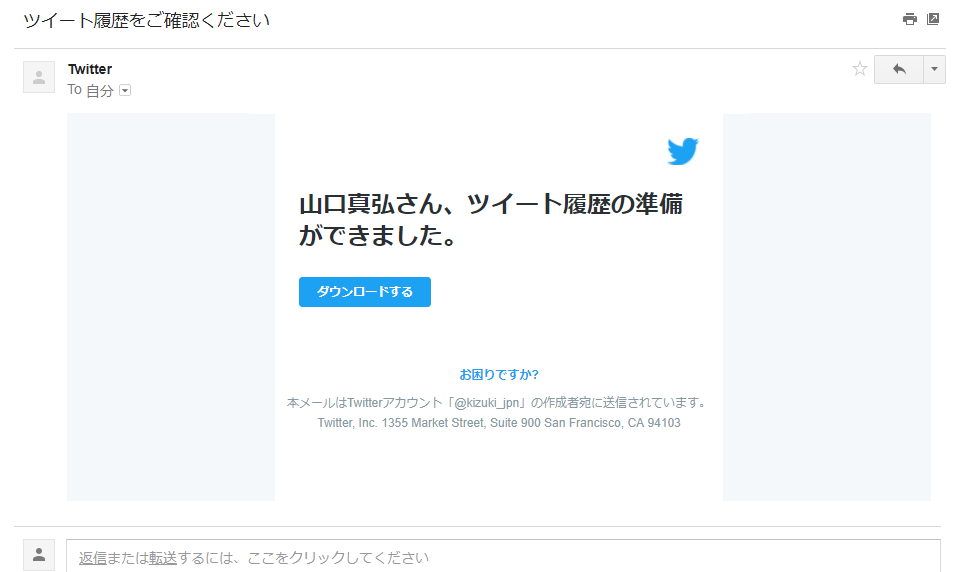Viewport: 956px width, 572px height.
Task: Open the more reply options dropdown
Action: [934, 70]
